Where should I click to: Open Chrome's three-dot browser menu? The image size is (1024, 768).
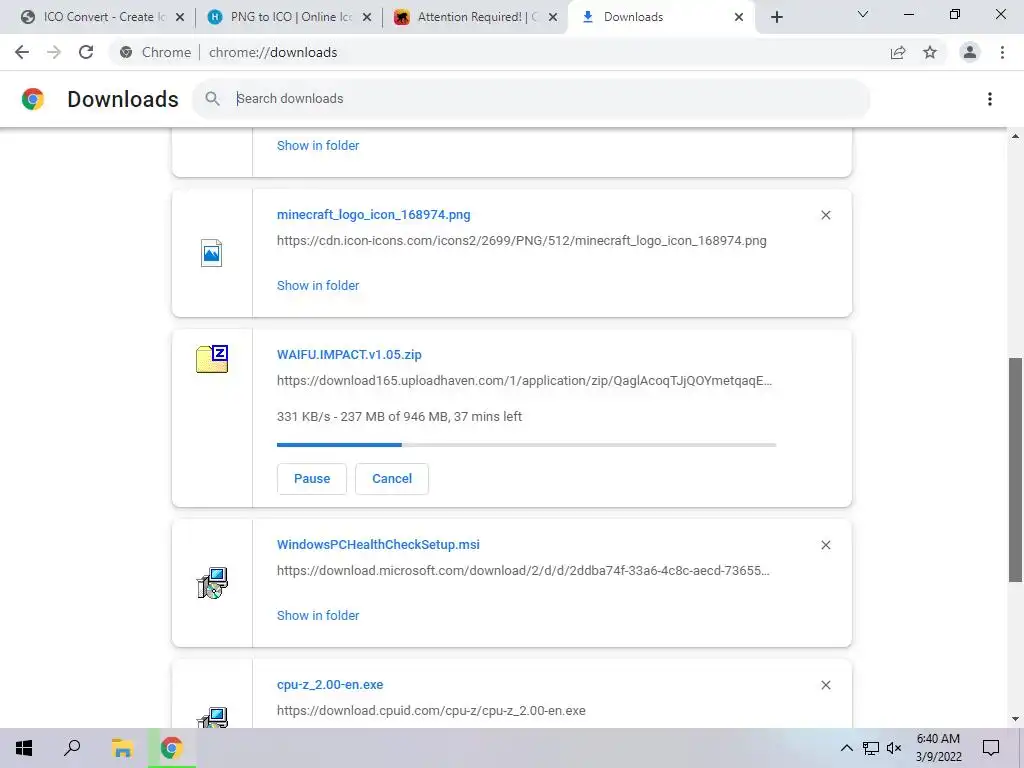tap(1002, 52)
